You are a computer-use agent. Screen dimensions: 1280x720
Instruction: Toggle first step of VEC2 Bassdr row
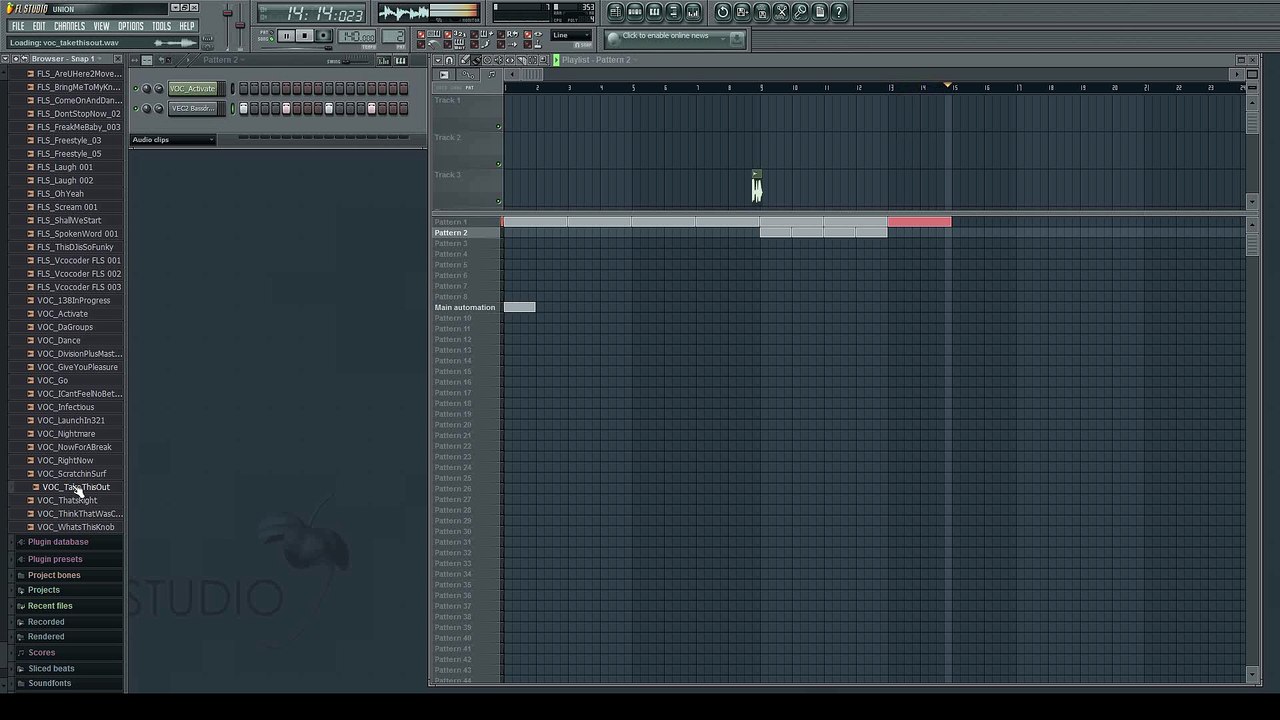tap(243, 108)
